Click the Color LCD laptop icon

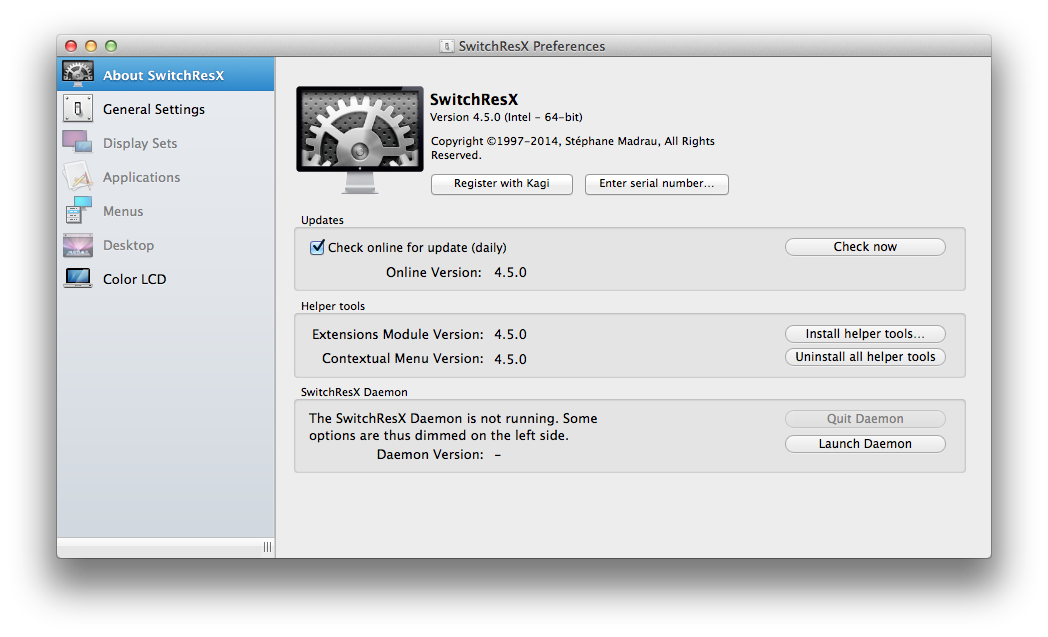pos(78,278)
